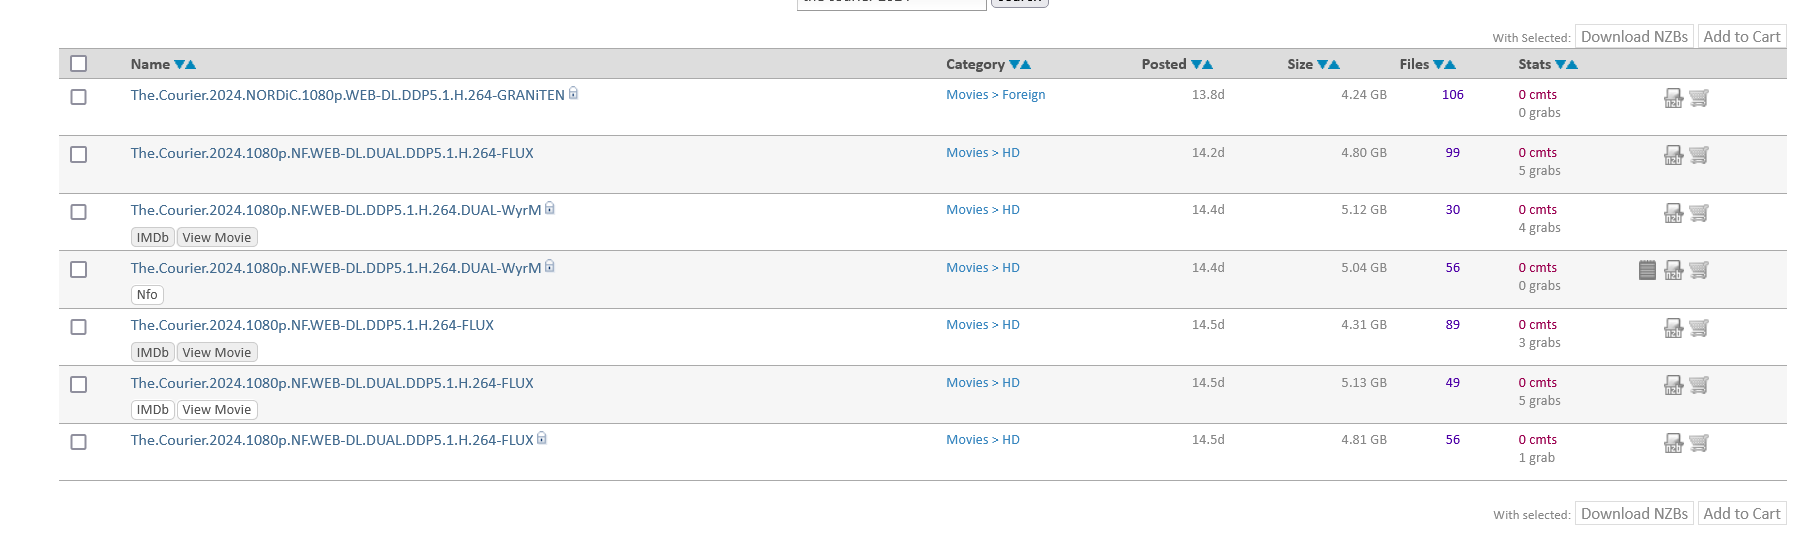Click NZB download icon for 5.13 GB release

[x=1673, y=385]
